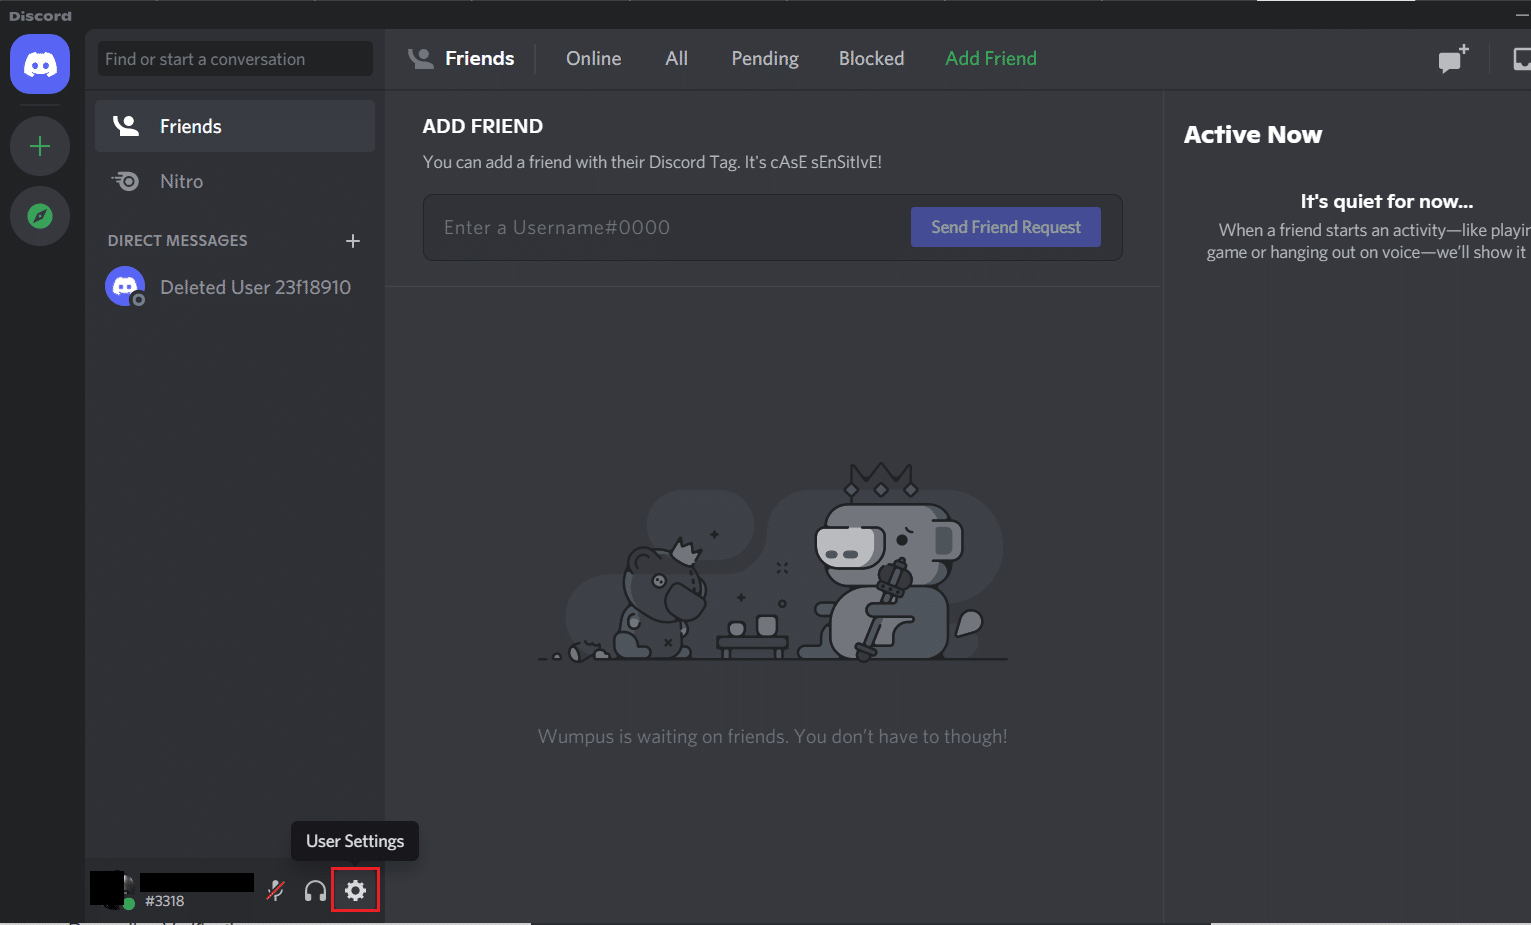Click the find conversation search bar
Image resolution: width=1531 pixels, height=925 pixels.
[x=234, y=58]
